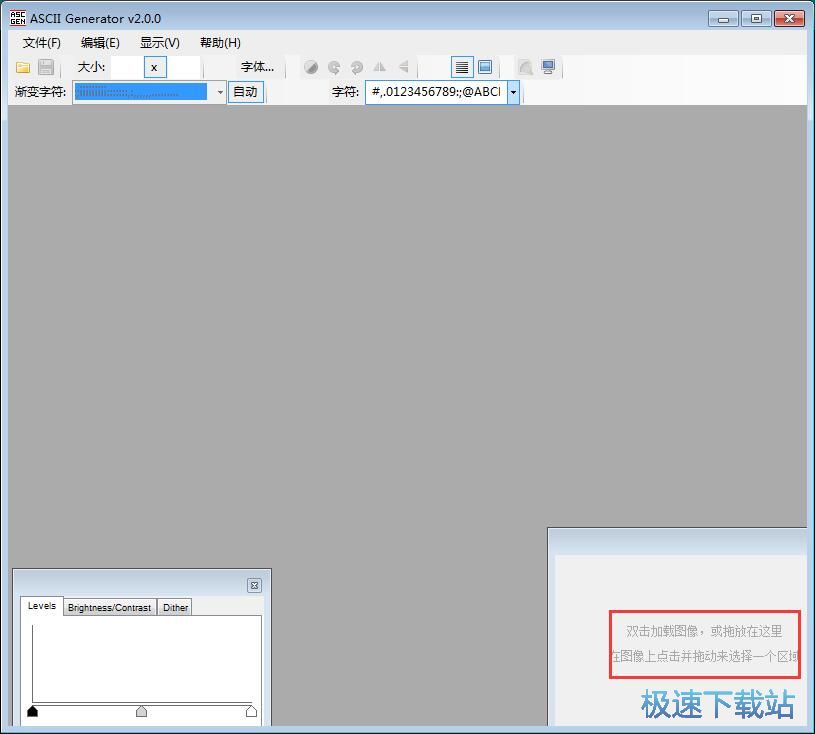Screen dimensions: 815x734
Task: Close the Levels panel
Action: point(254,585)
